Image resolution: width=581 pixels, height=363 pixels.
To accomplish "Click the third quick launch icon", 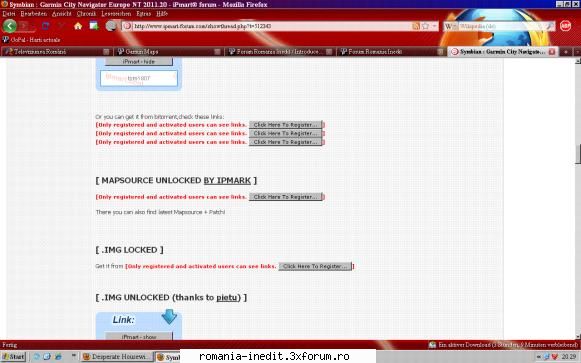I will 59,357.
